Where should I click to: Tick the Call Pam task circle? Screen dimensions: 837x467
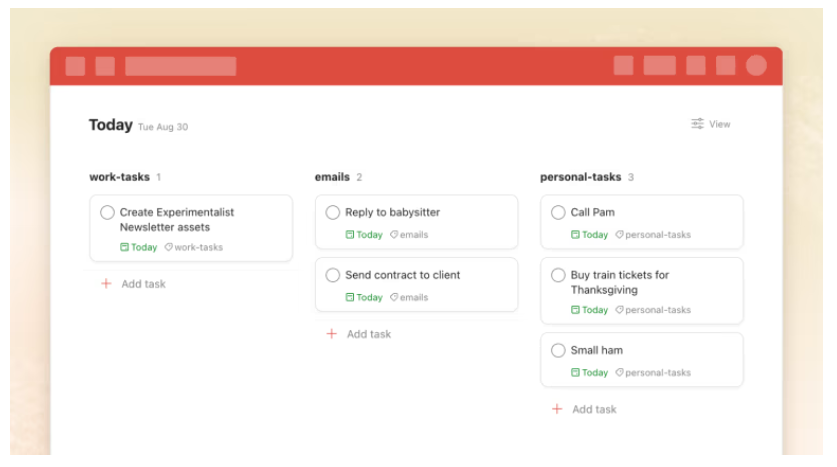(x=558, y=212)
